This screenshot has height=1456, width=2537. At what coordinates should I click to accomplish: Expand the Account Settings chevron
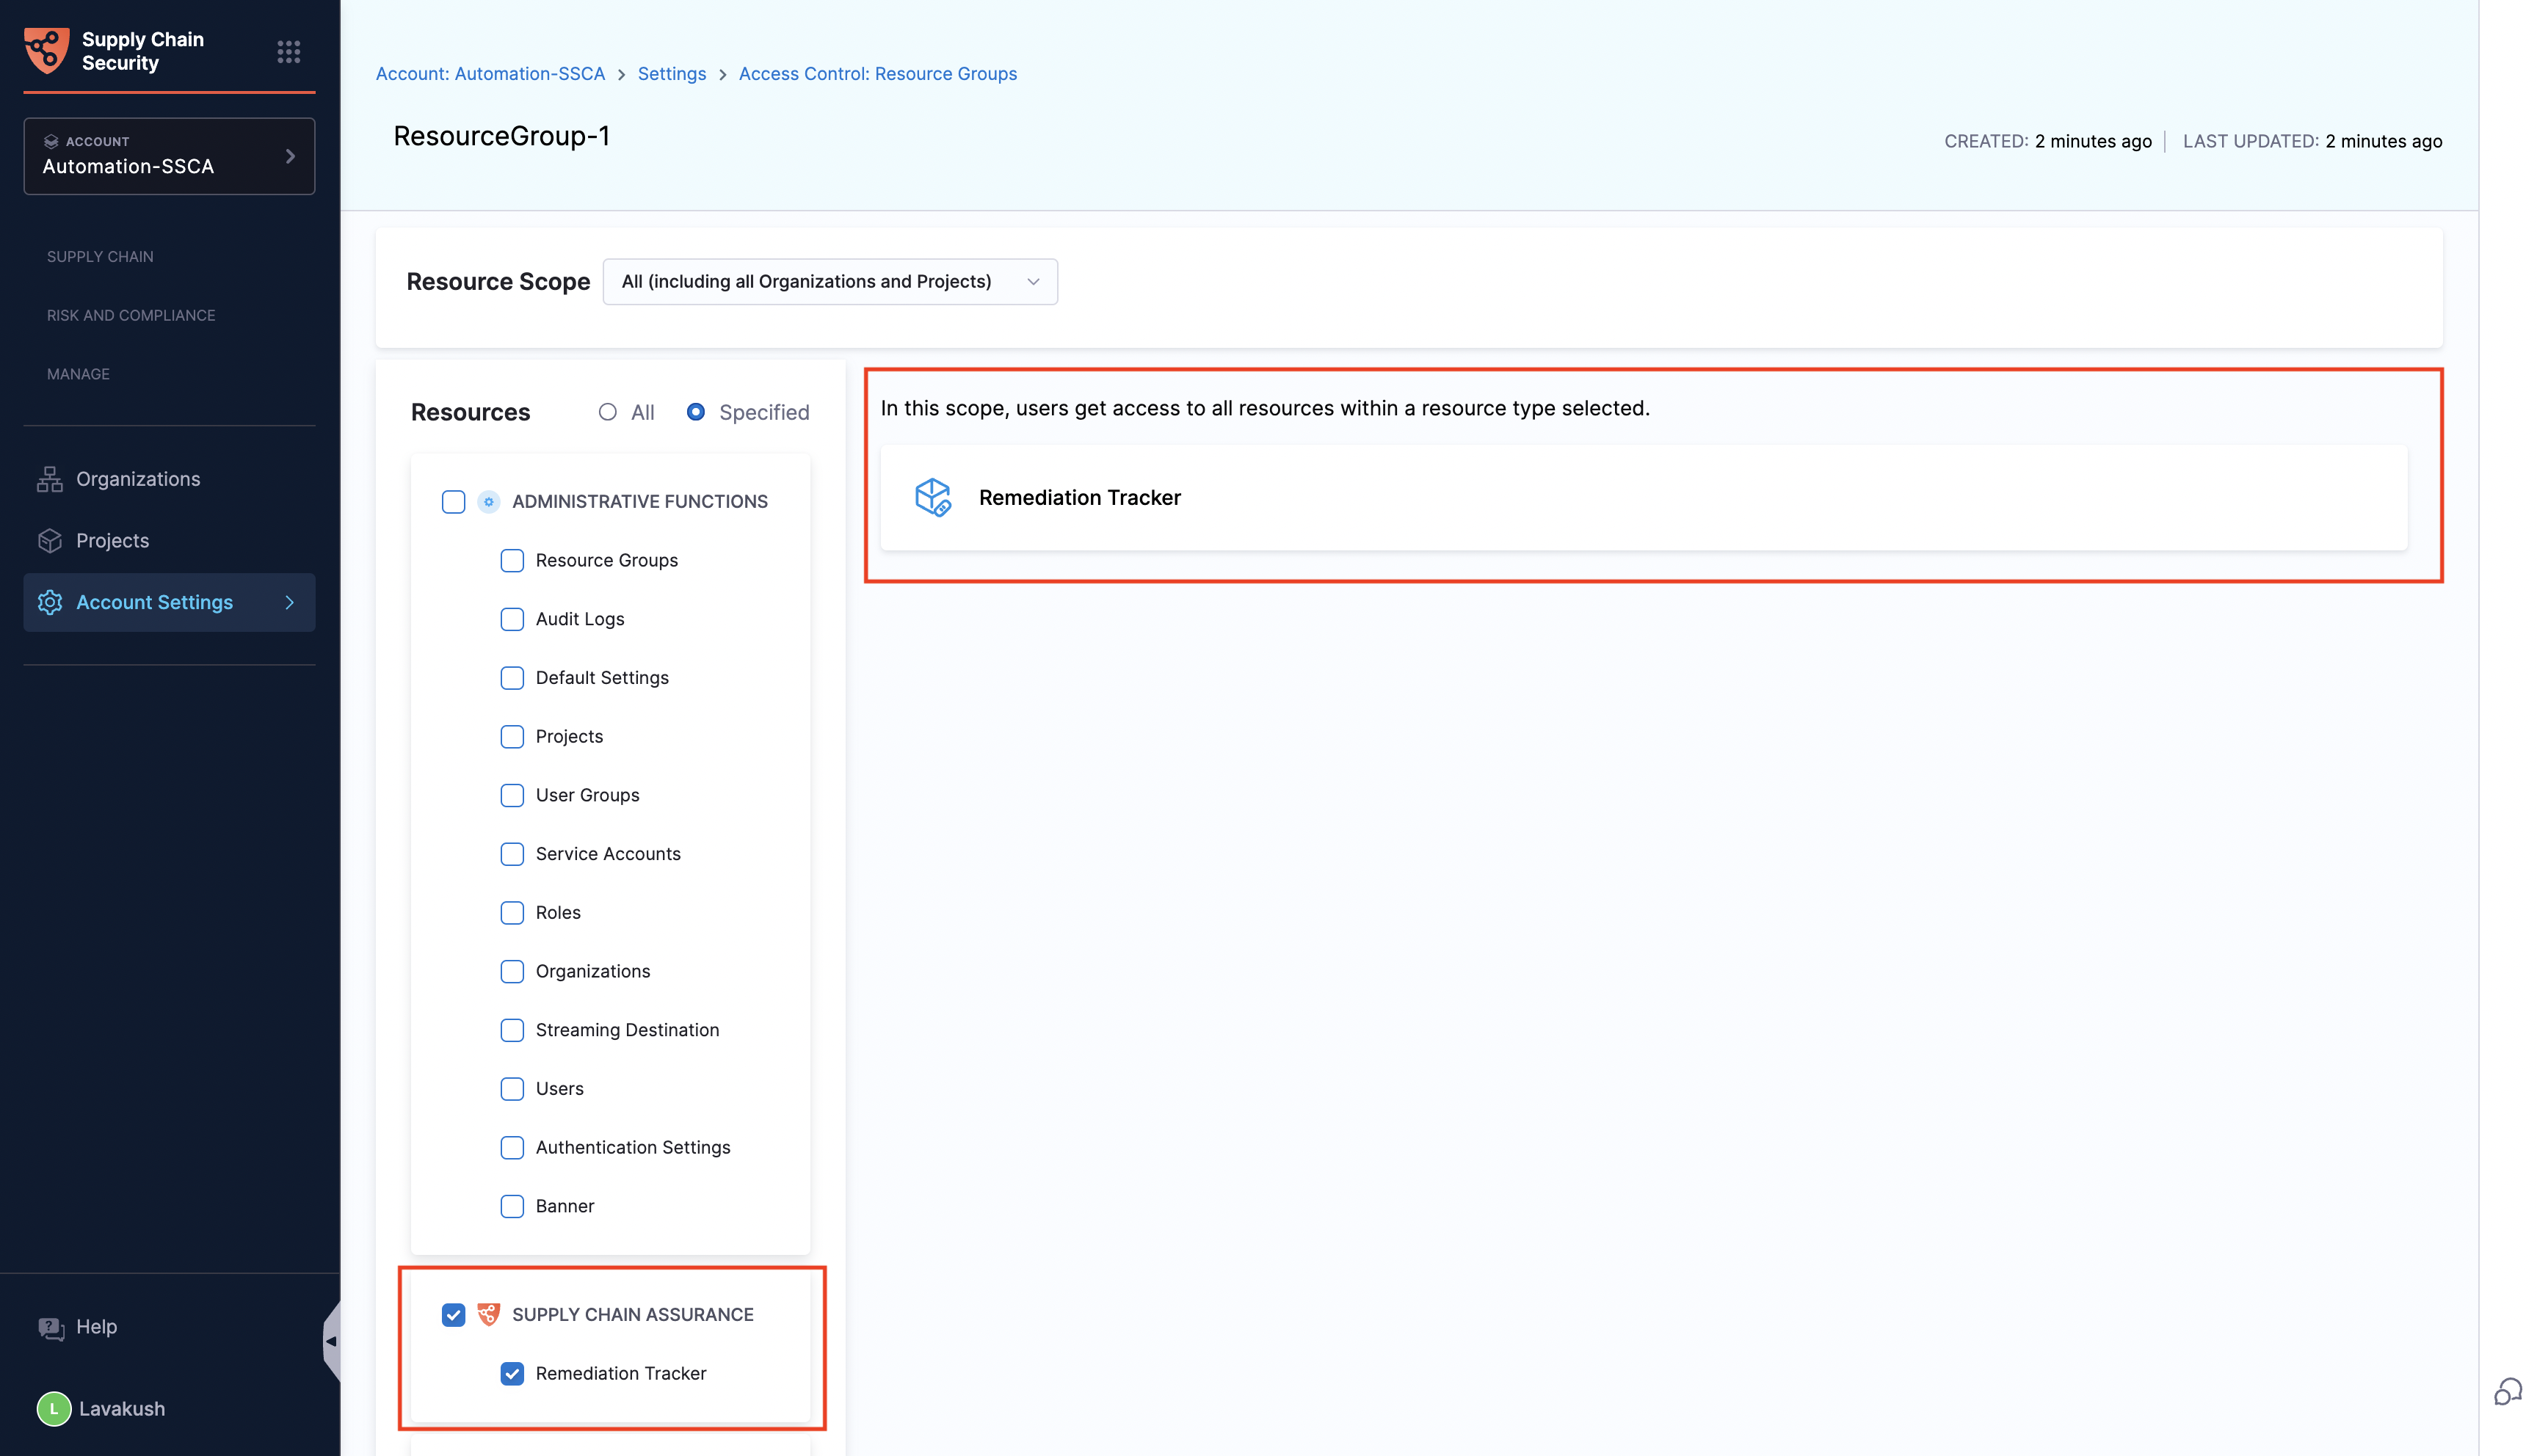click(290, 602)
